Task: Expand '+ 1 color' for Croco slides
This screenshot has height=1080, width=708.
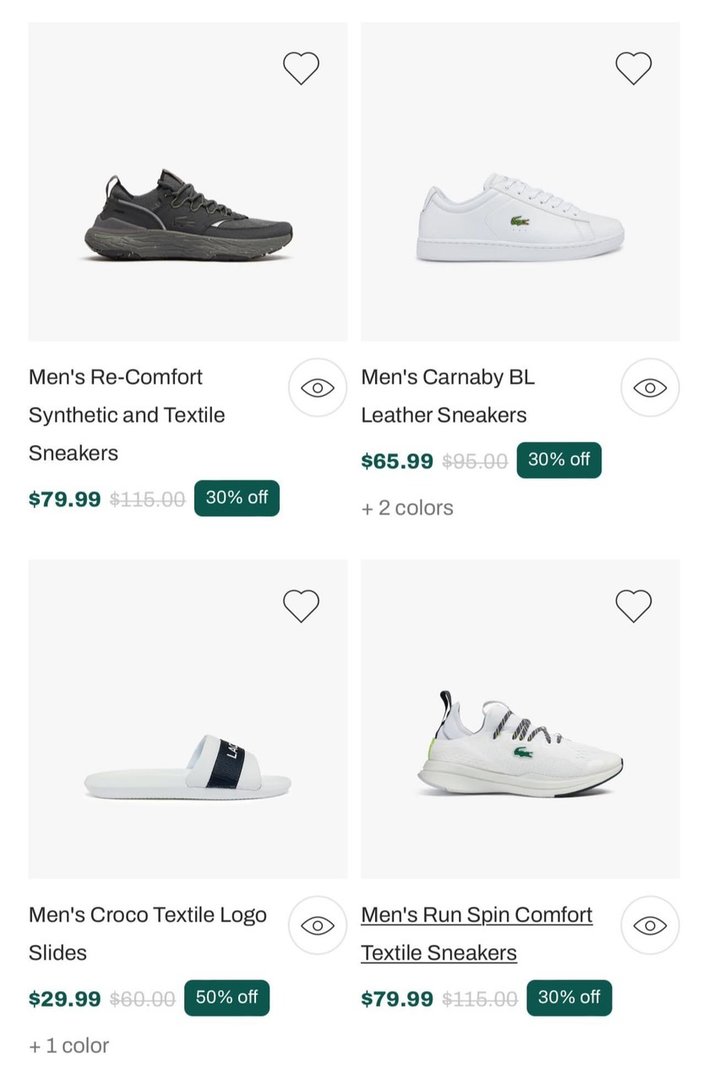Action: point(69,1046)
